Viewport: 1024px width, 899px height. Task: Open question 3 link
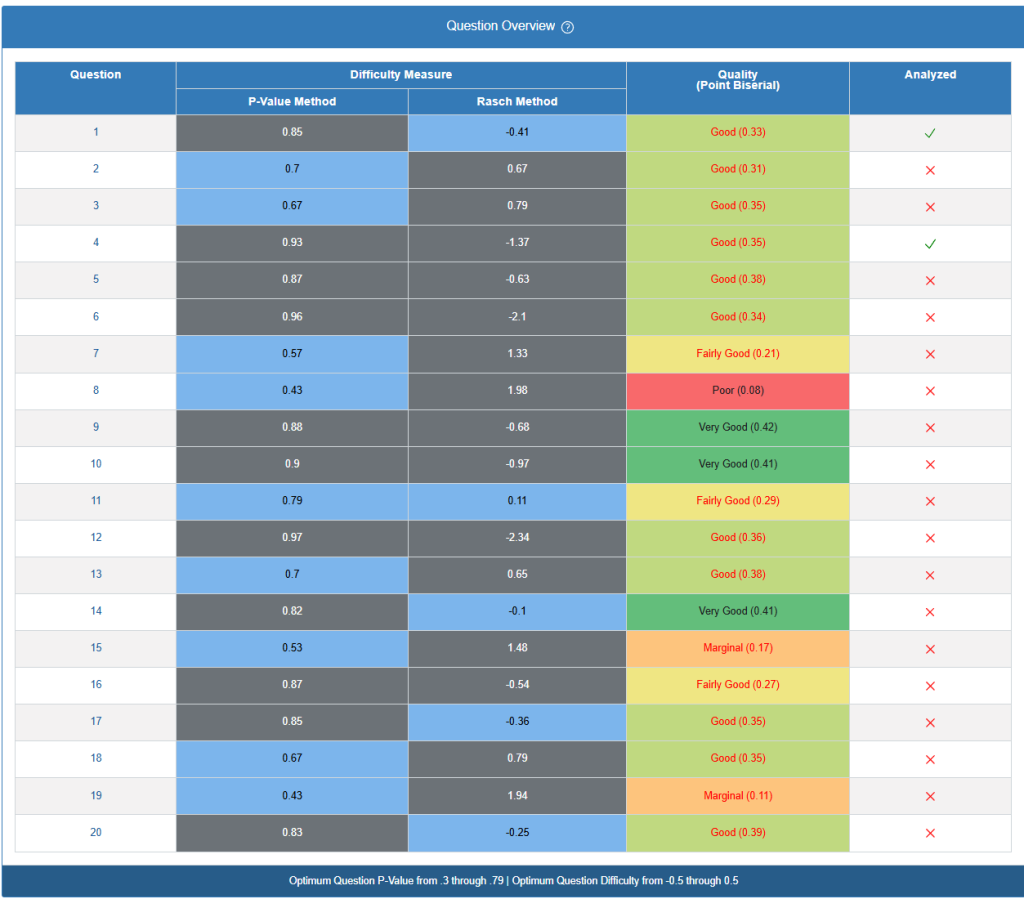coord(96,206)
